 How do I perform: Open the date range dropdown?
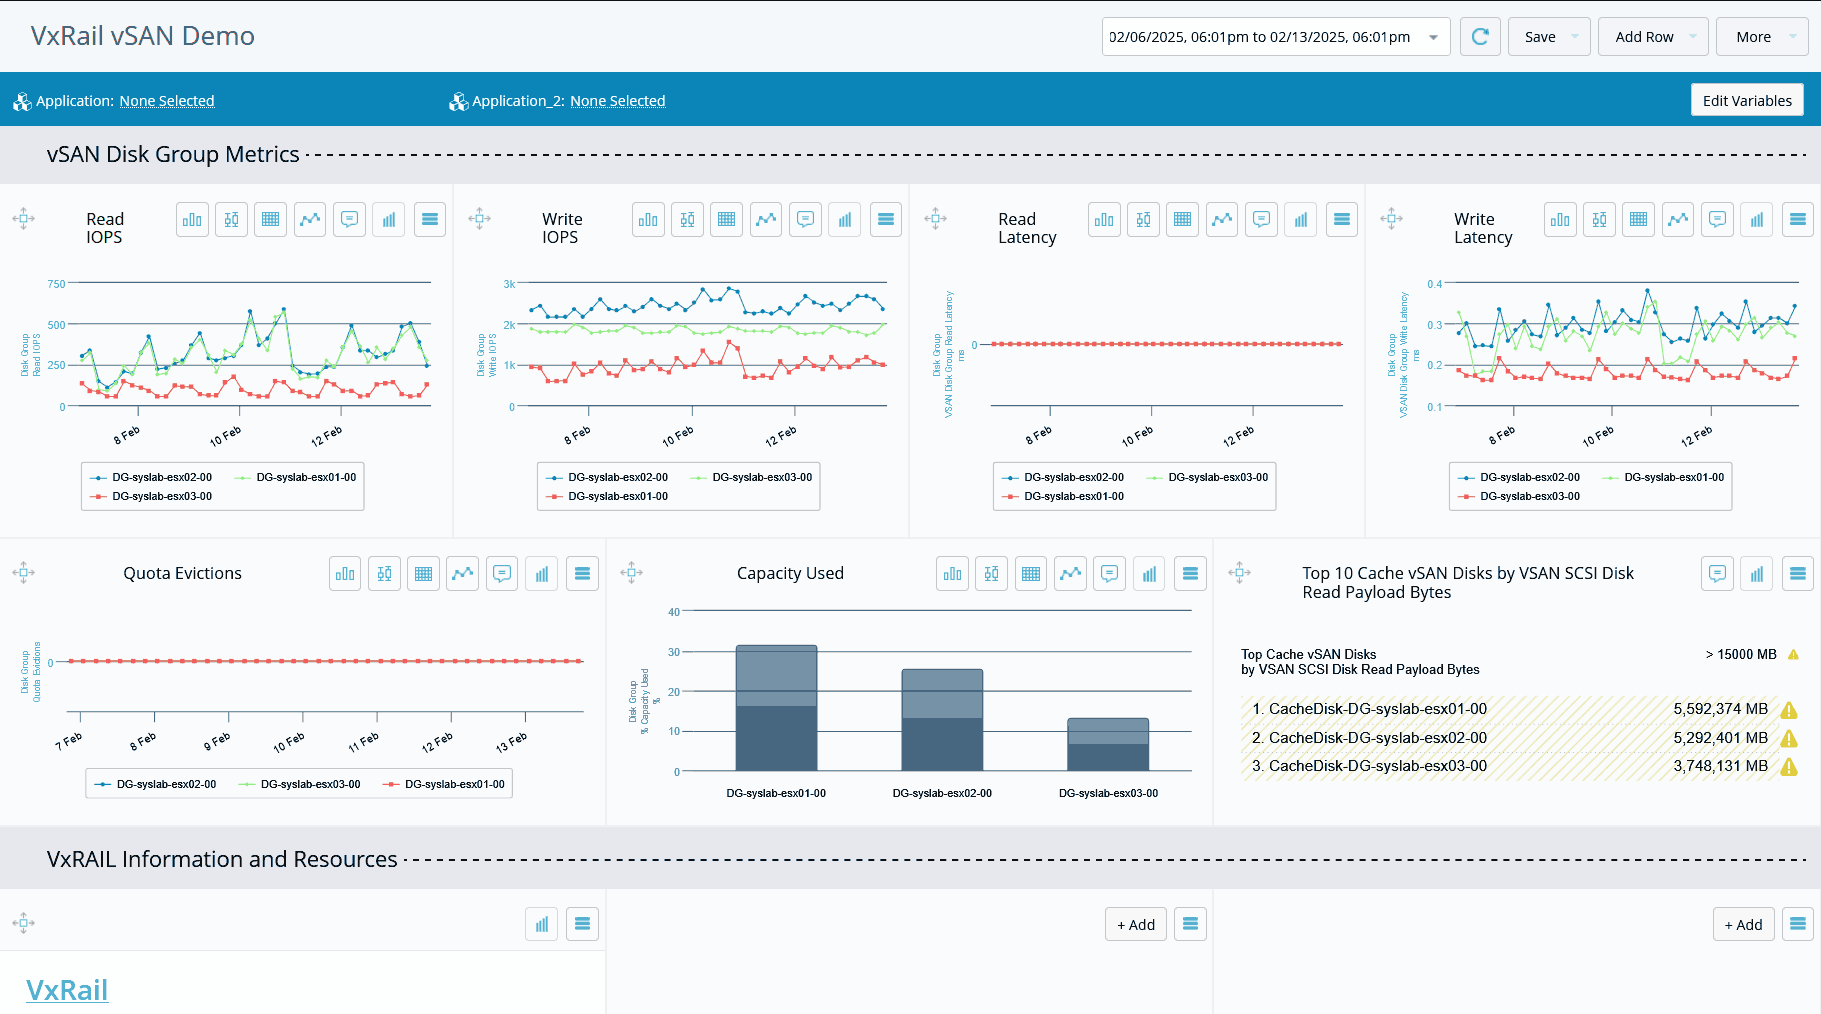[1276, 37]
